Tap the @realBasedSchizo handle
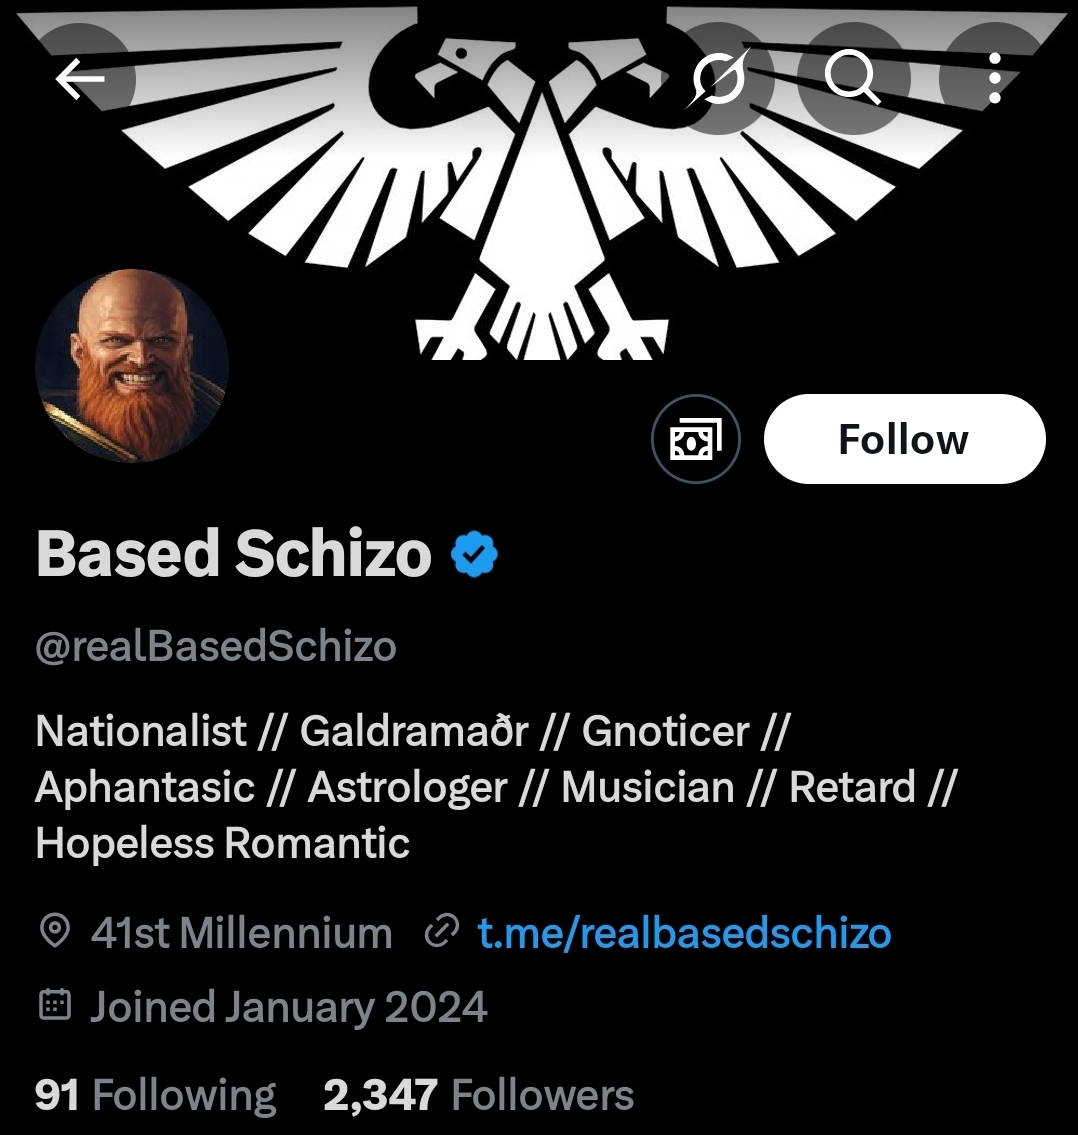 [x=216, y=647]
